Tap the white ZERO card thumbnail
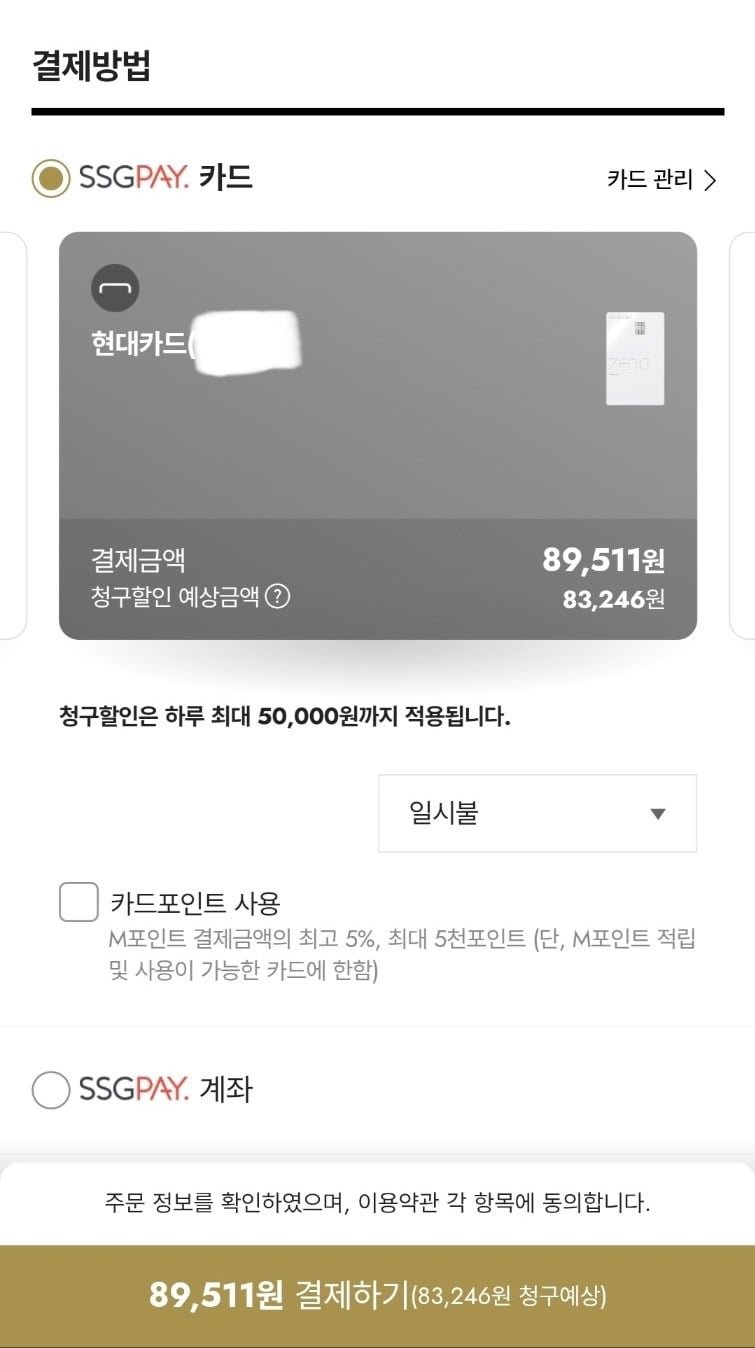 [635, 359]
